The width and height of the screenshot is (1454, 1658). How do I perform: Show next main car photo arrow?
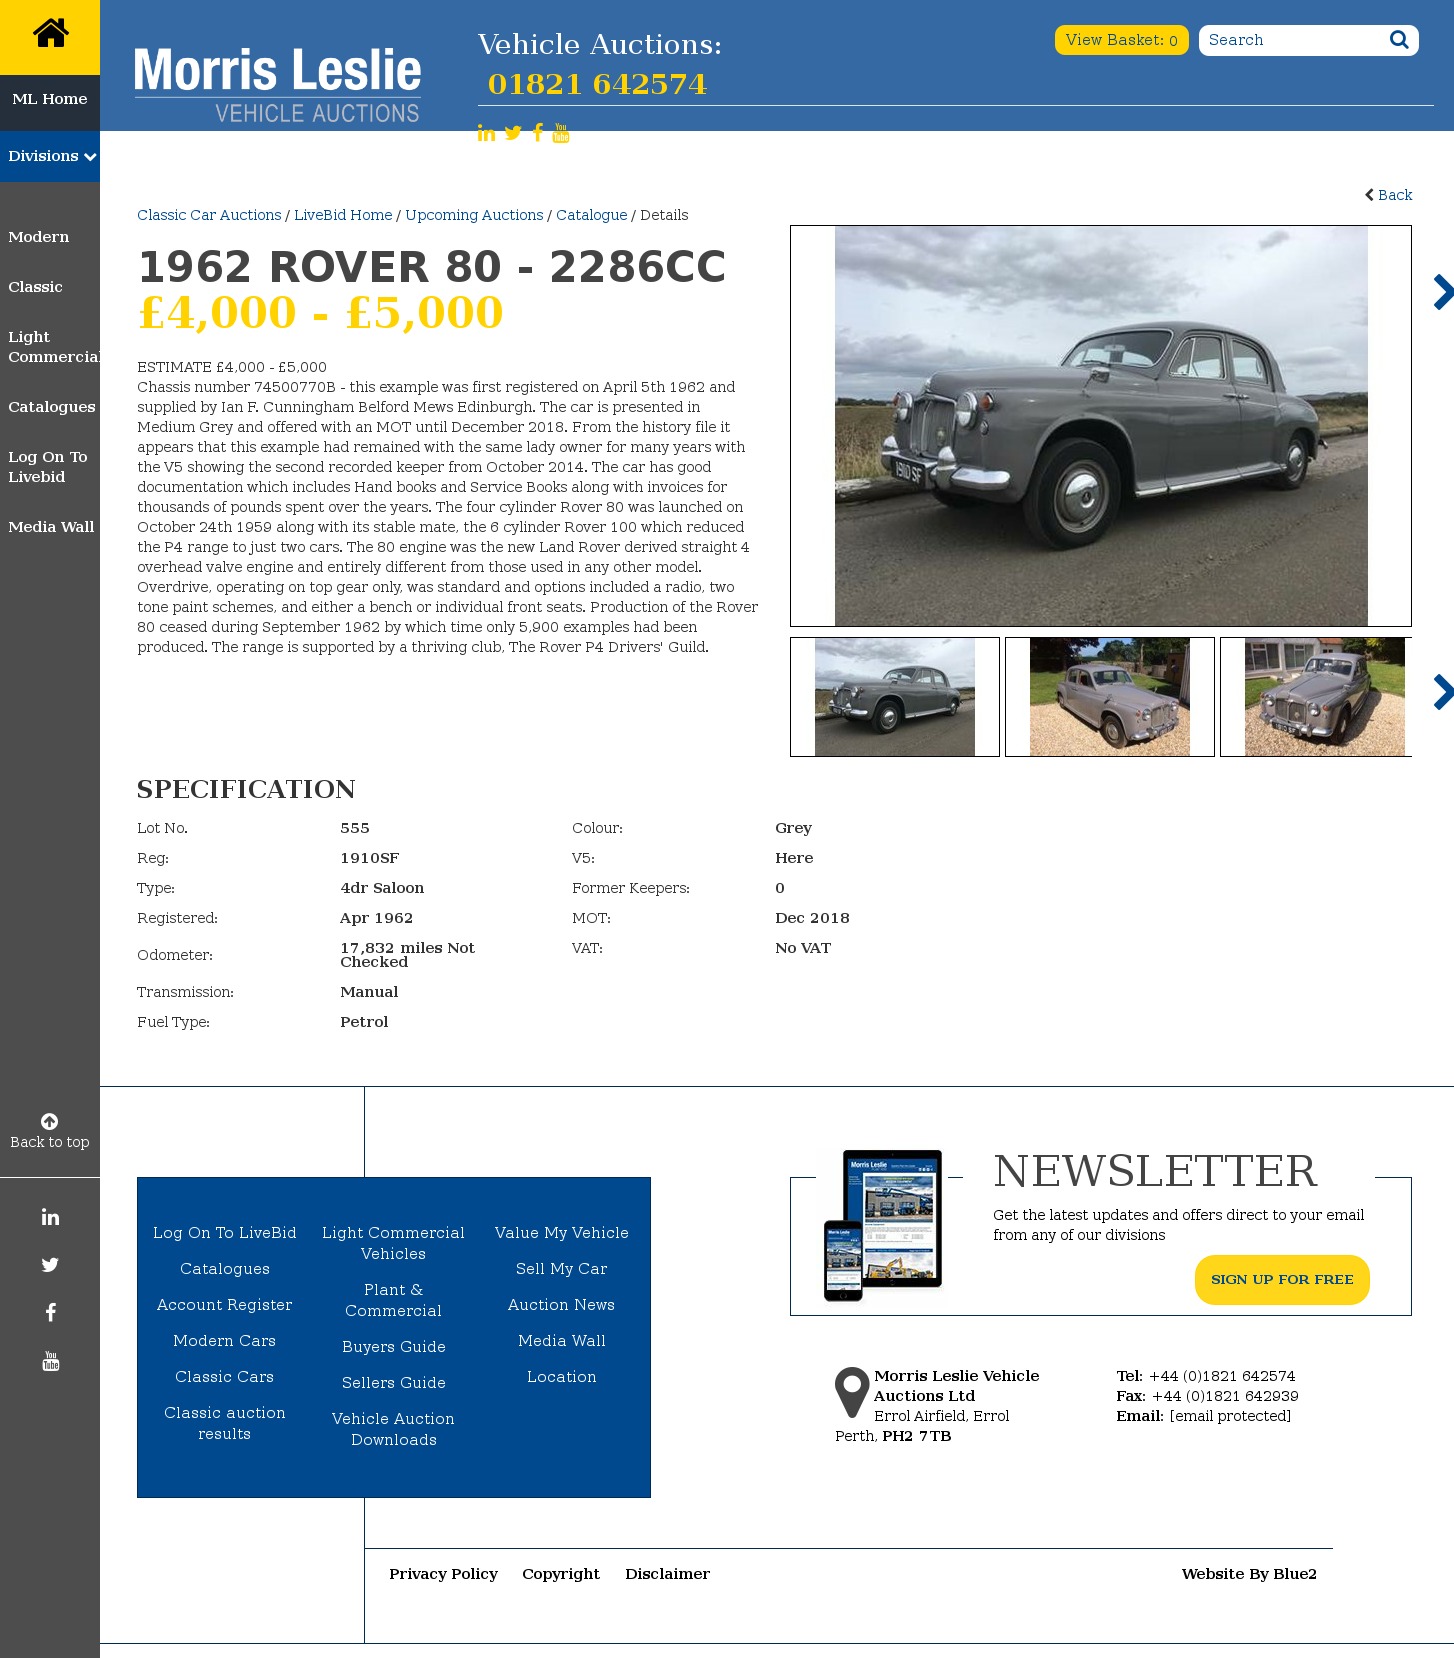1442,292
